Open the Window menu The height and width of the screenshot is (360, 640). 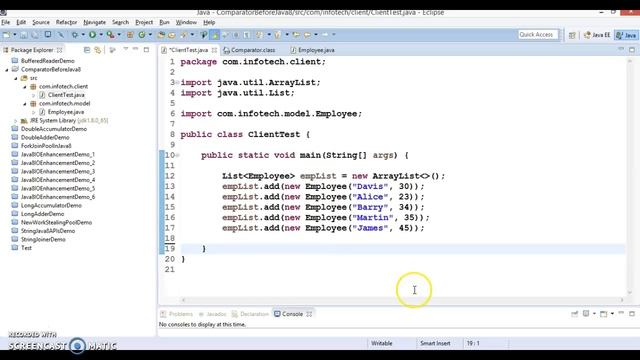(186, 22)
